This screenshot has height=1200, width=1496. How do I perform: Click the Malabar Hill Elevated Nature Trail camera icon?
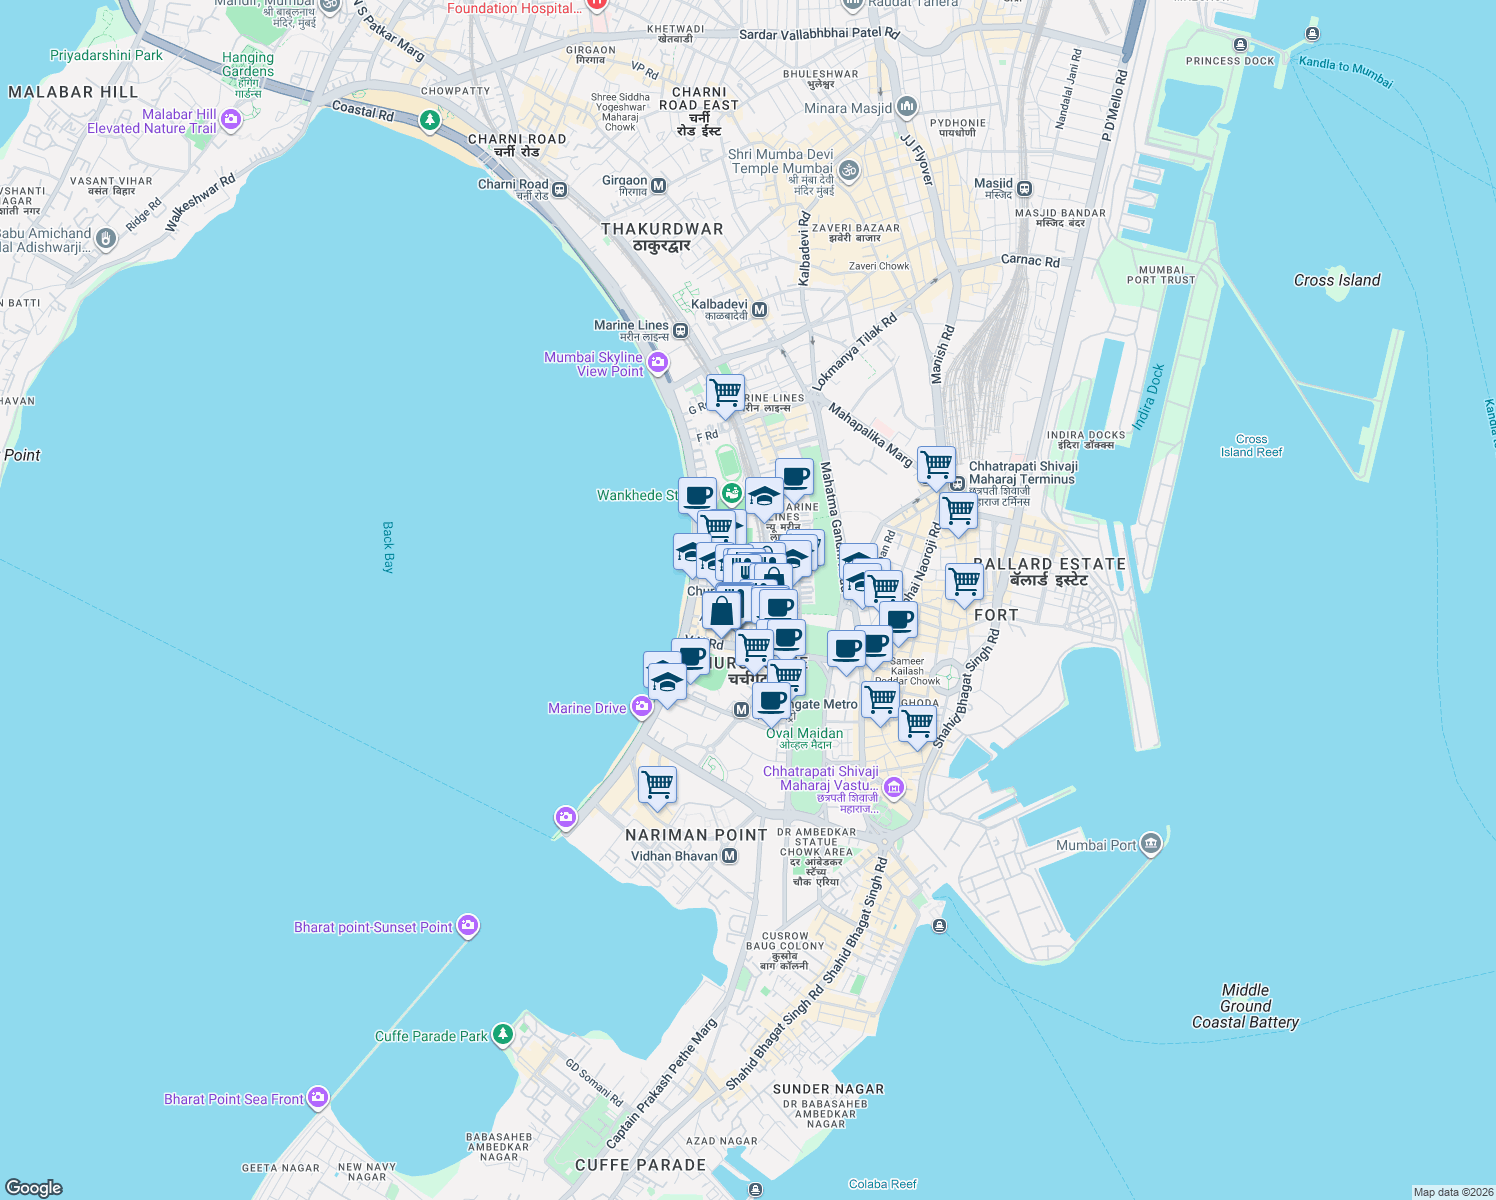pos(231,120)
